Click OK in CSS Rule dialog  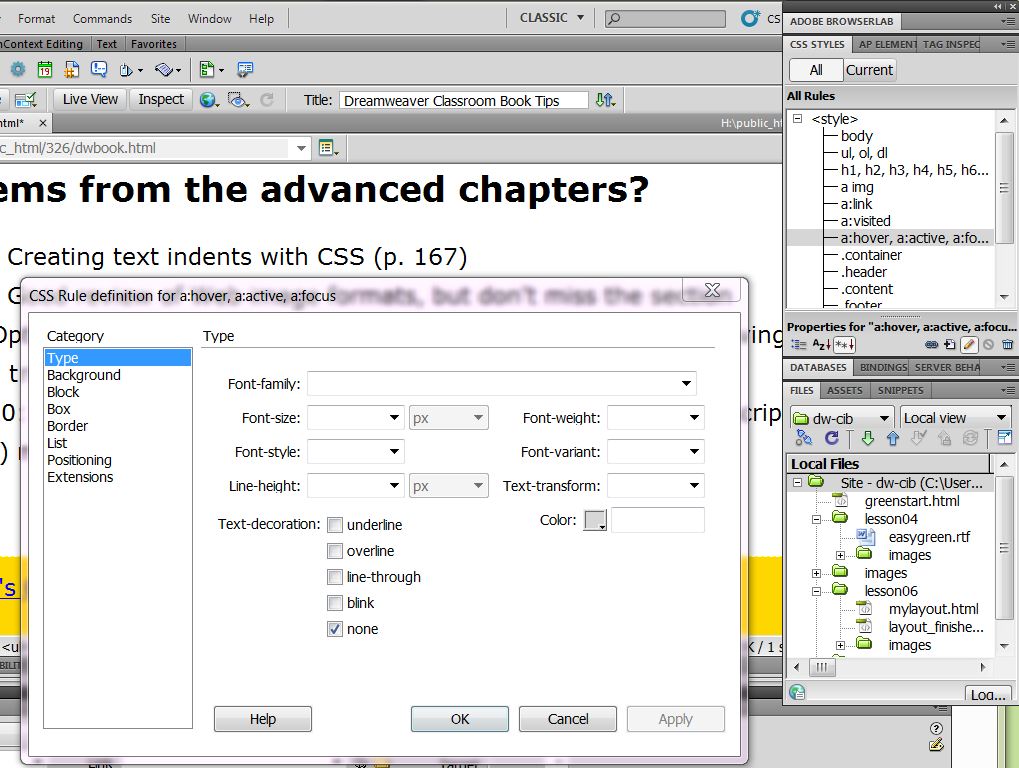[459, 719]
